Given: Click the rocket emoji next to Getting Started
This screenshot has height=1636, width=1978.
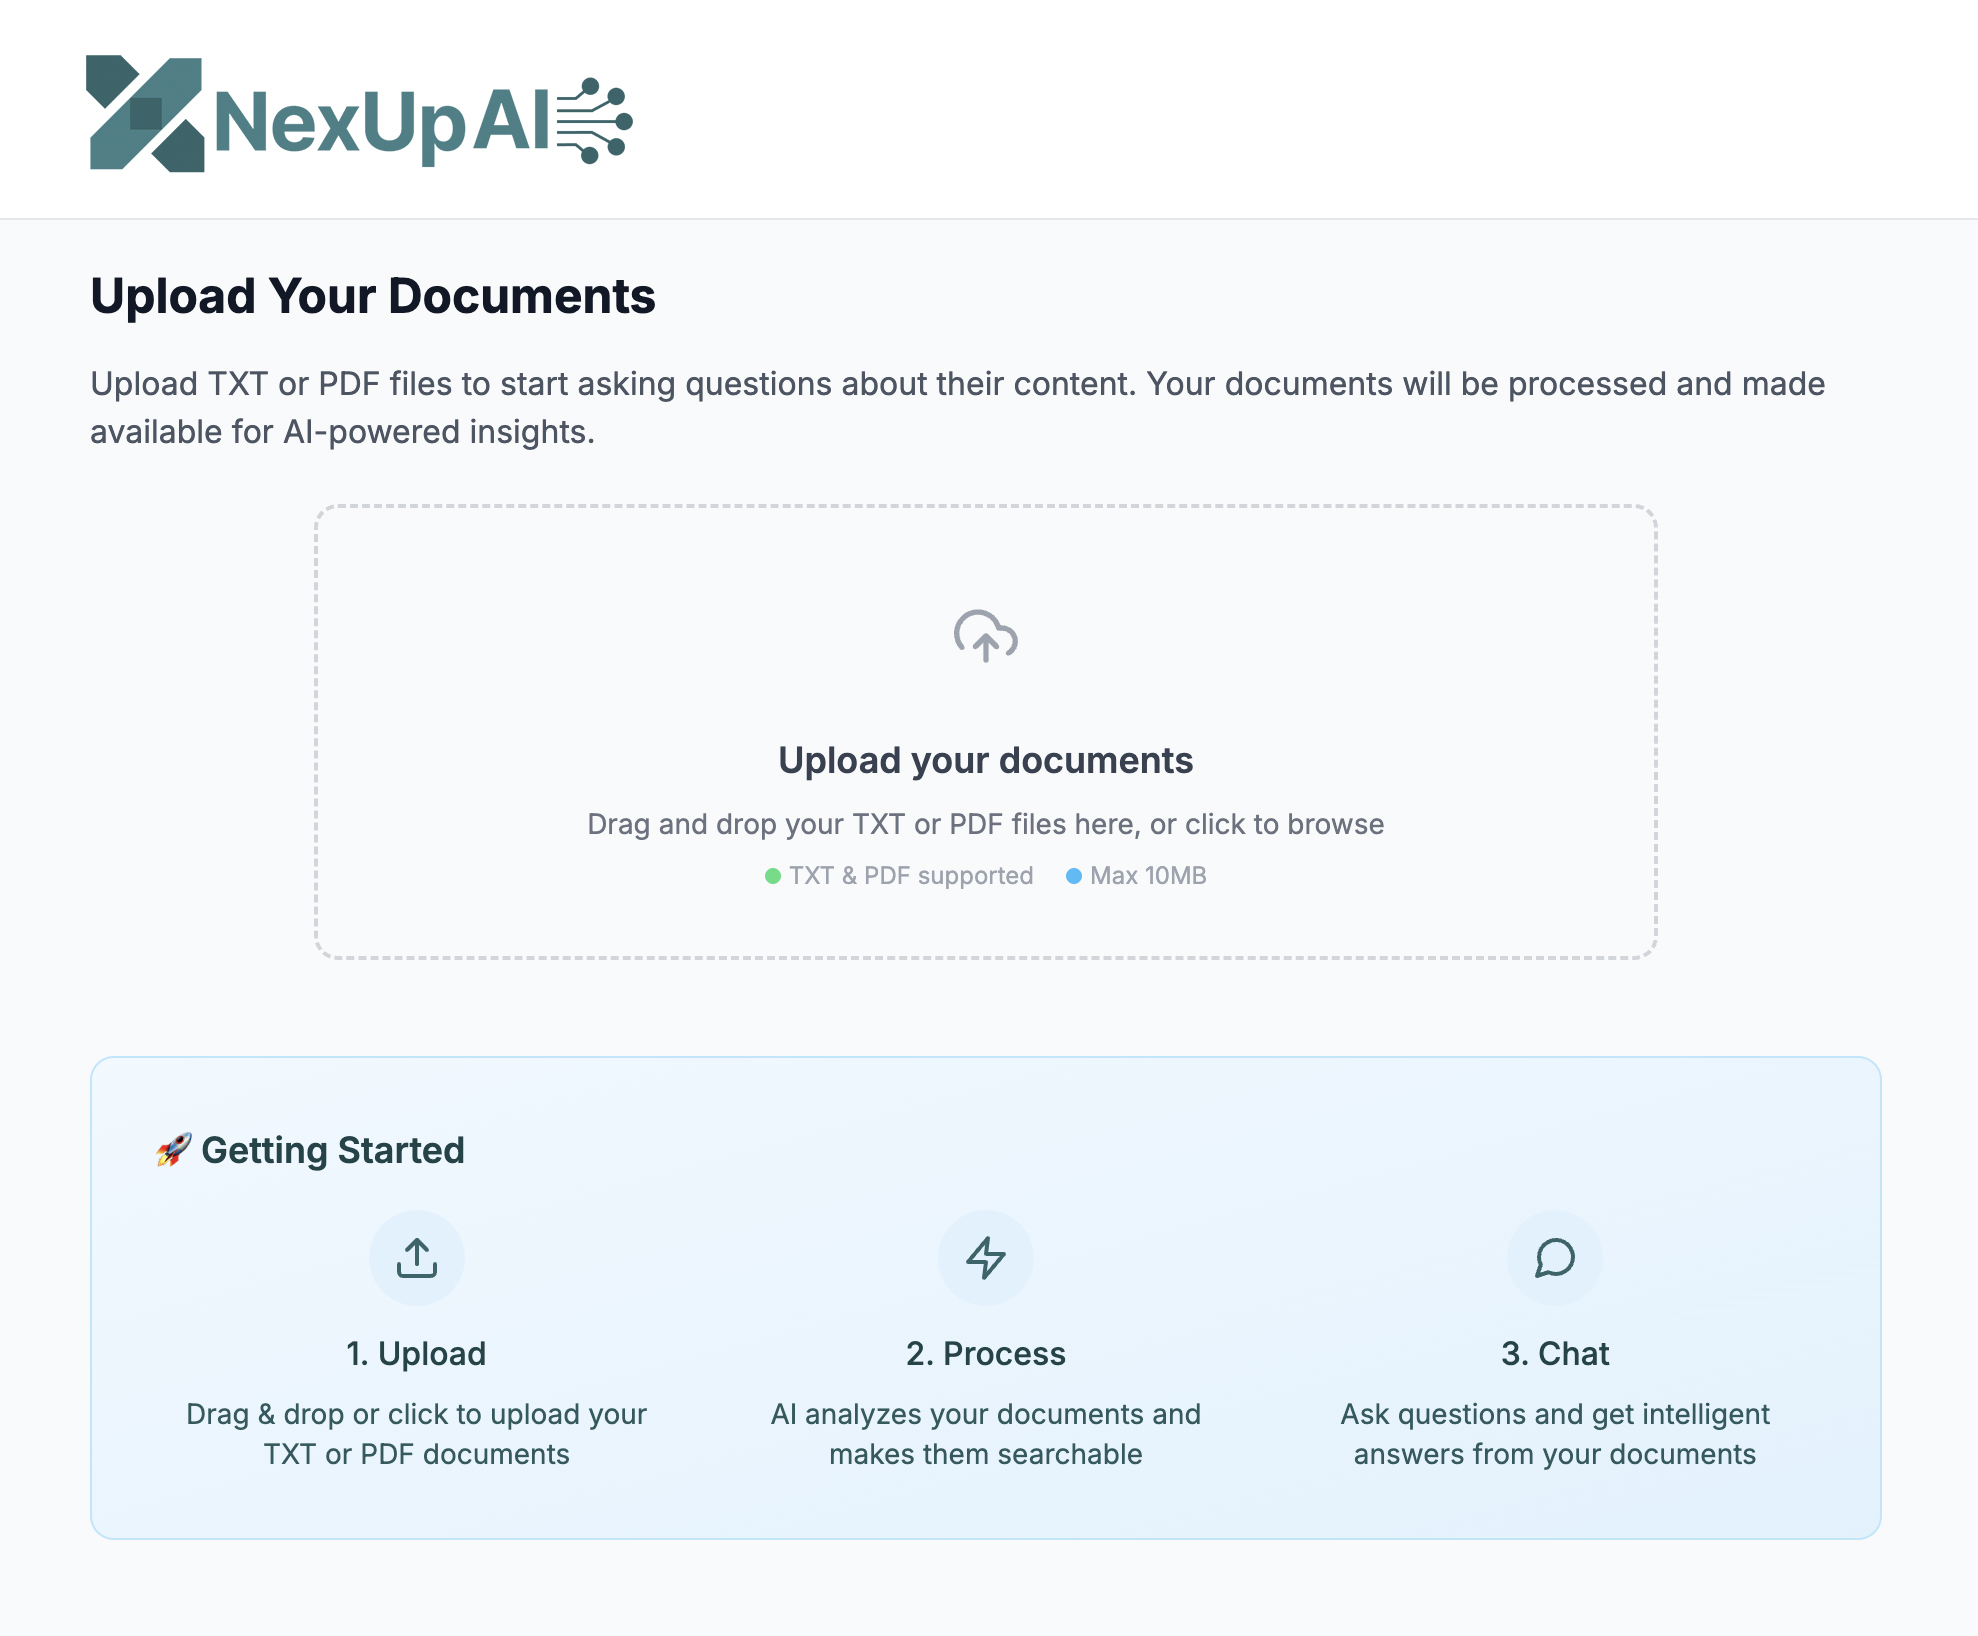Looking at the screenshot, I should [x=170, y=1150].
